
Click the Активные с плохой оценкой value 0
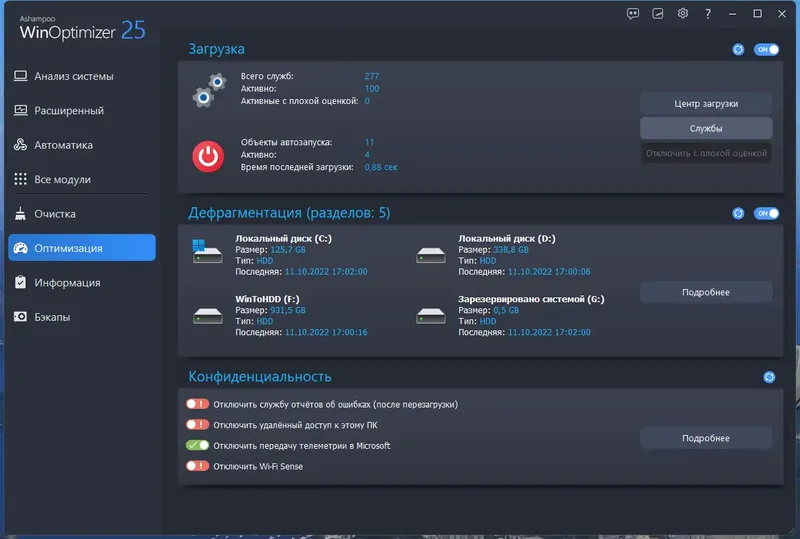[x=367, y=101]
